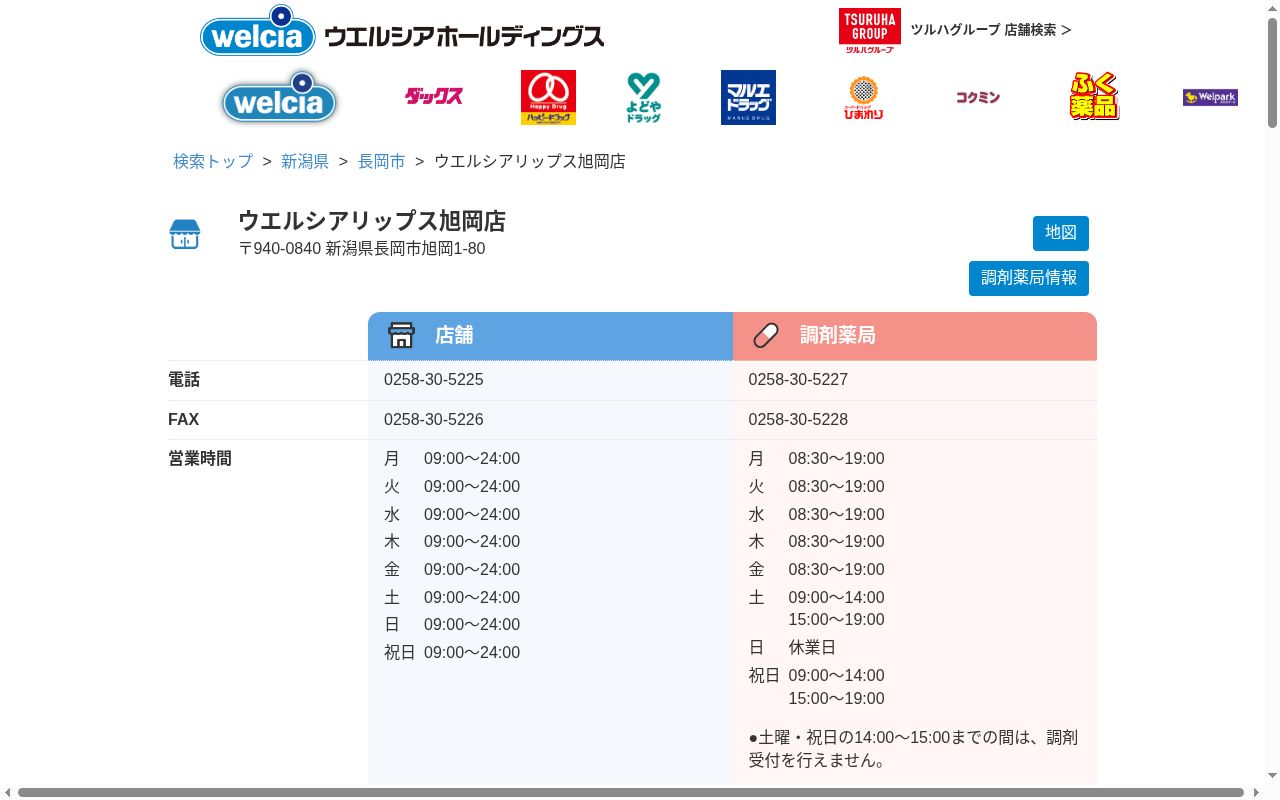Click the ウエルシアホールディングス title text
The image size is (1280, 800).
point(465,38)
